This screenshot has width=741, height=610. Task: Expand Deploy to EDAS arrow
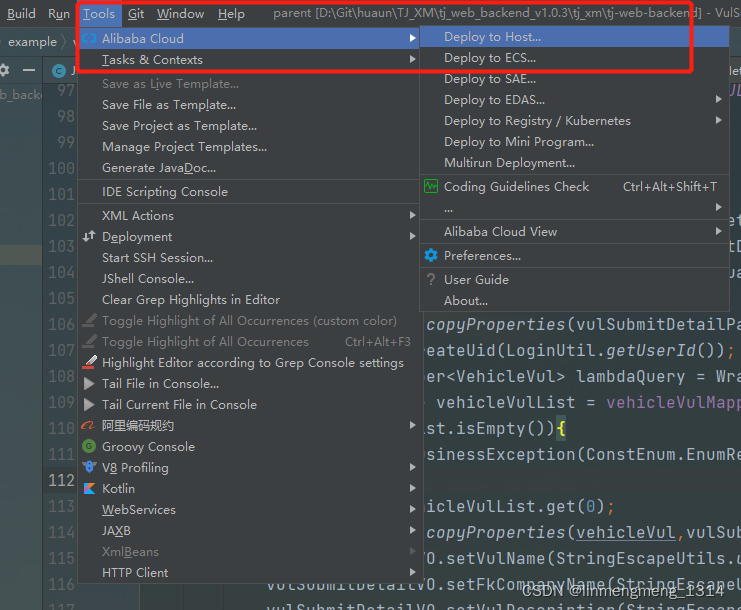718,99
